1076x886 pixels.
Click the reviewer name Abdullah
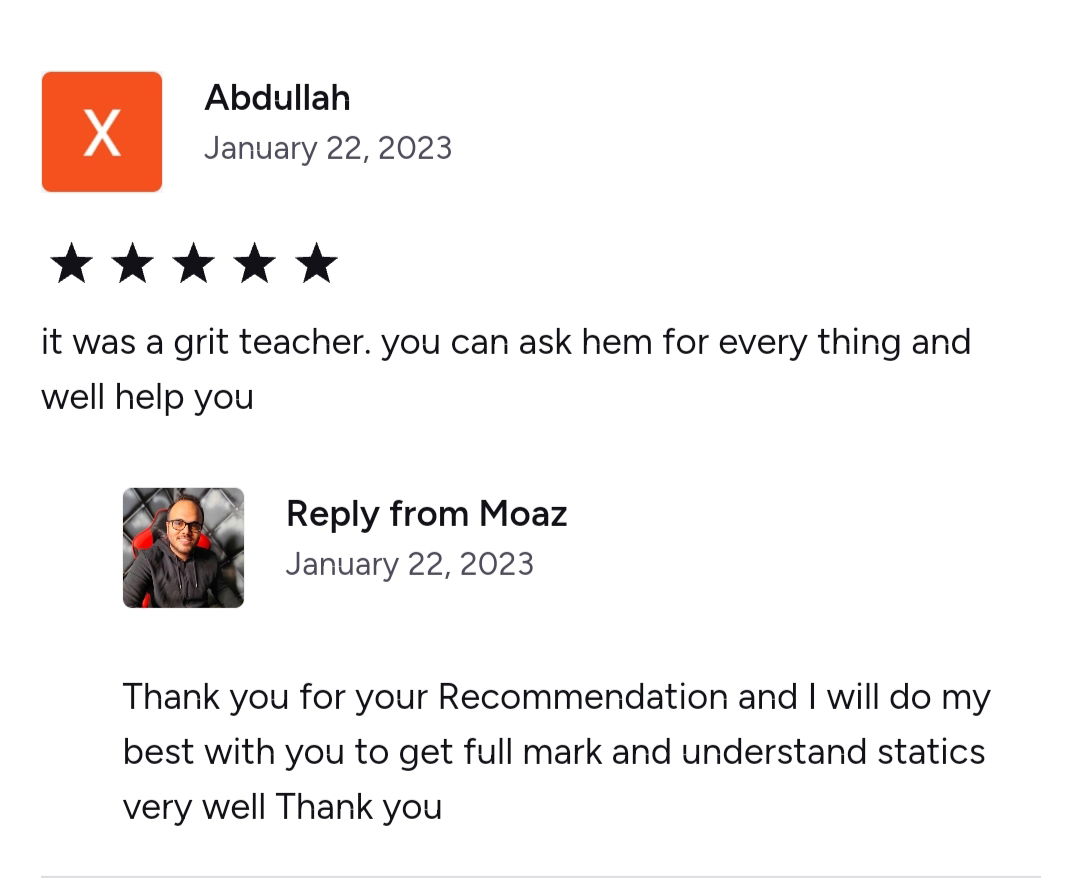(277, 98)
